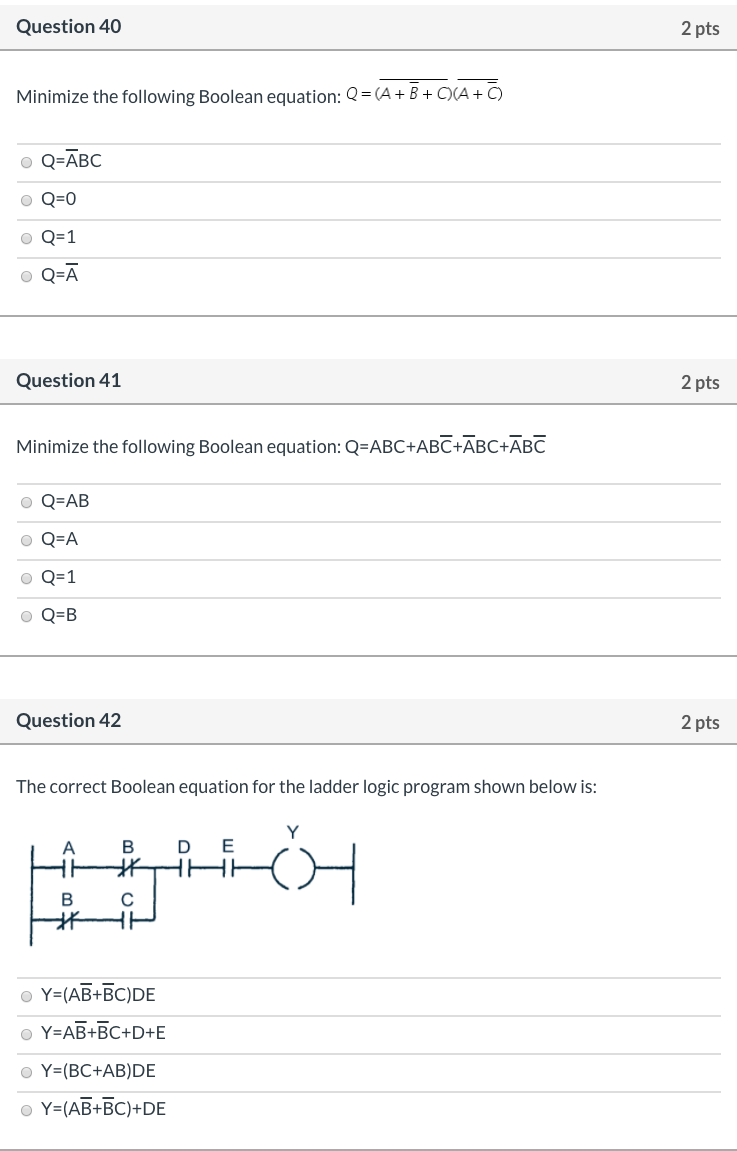Select answer Q=Ā for Question 40
This screenshot has width=737, height=1151.
[26, 275]
